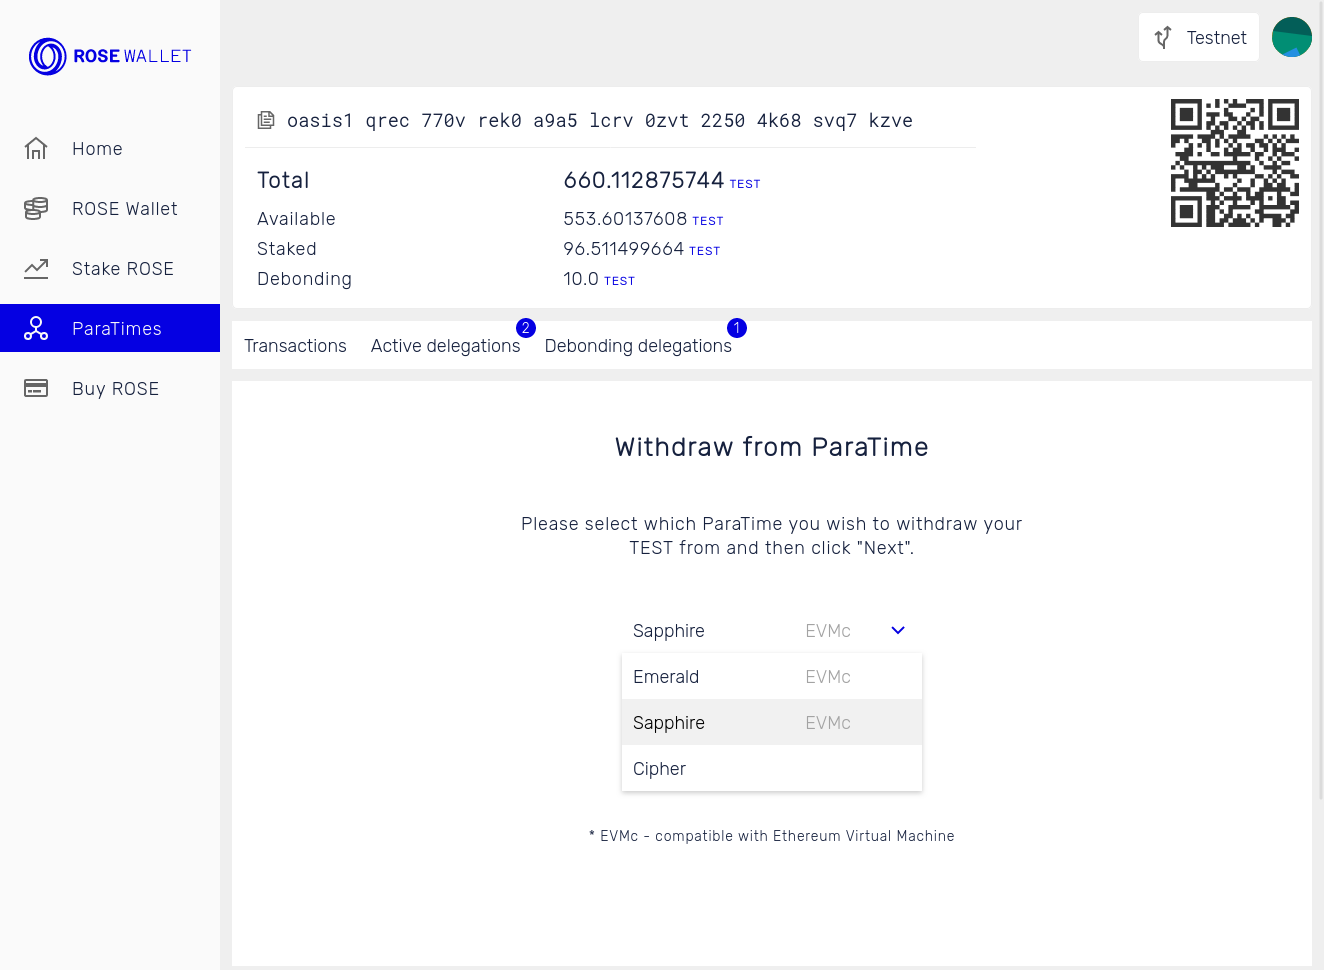Open the Testnet network selector
1324x970 pixels.
coord(1198,37)
